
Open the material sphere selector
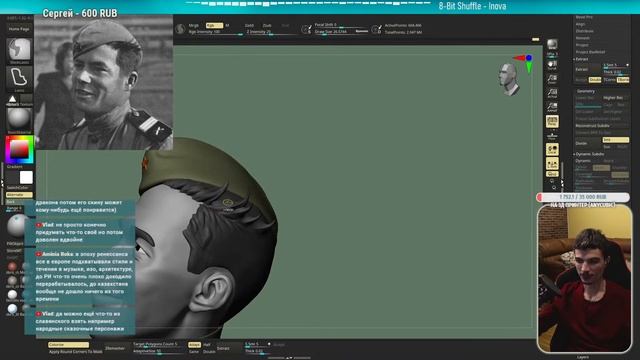click(19, 119)
